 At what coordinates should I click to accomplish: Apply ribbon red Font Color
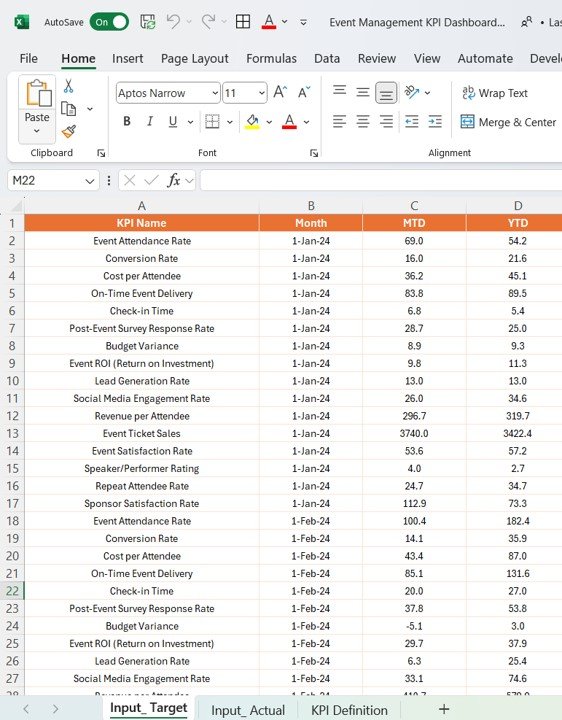point(289,122)
